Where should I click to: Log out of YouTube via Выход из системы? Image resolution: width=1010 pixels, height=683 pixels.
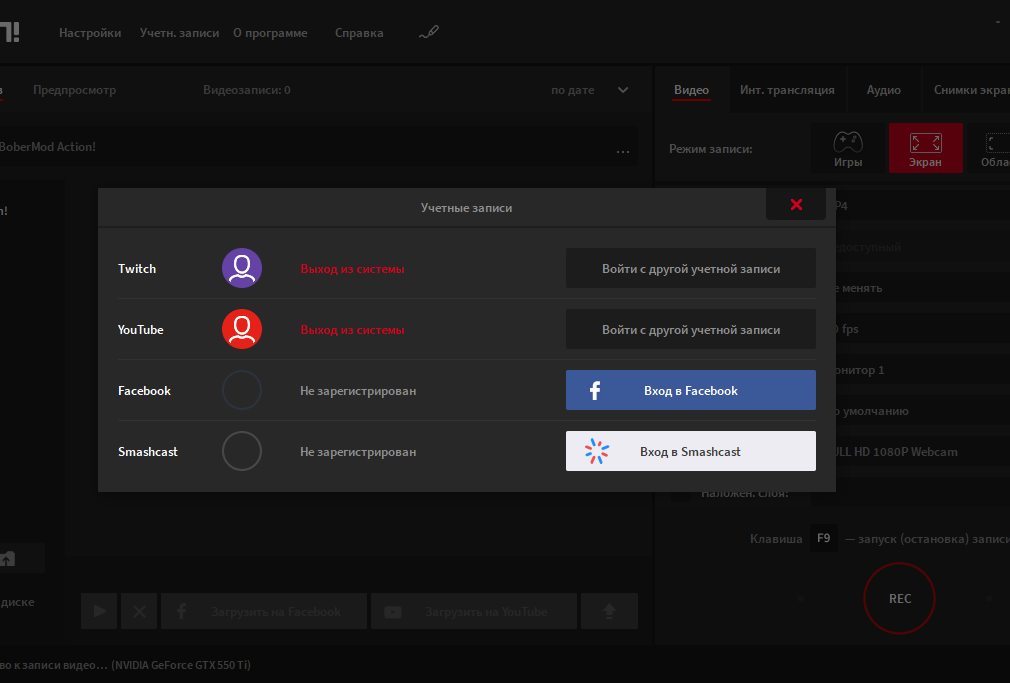pos(352,330)
